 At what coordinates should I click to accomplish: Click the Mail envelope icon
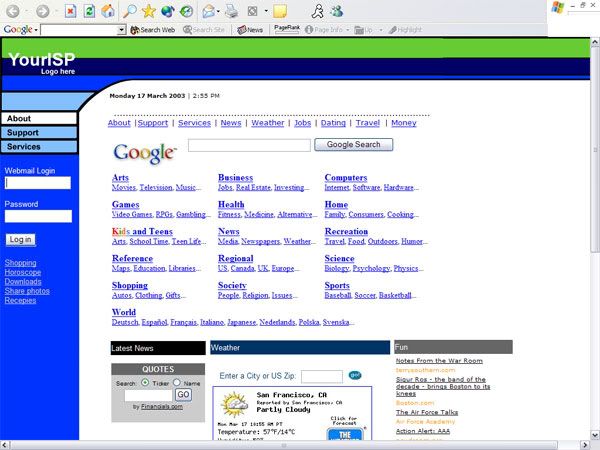pyautogui.click(x=208, y=11)
